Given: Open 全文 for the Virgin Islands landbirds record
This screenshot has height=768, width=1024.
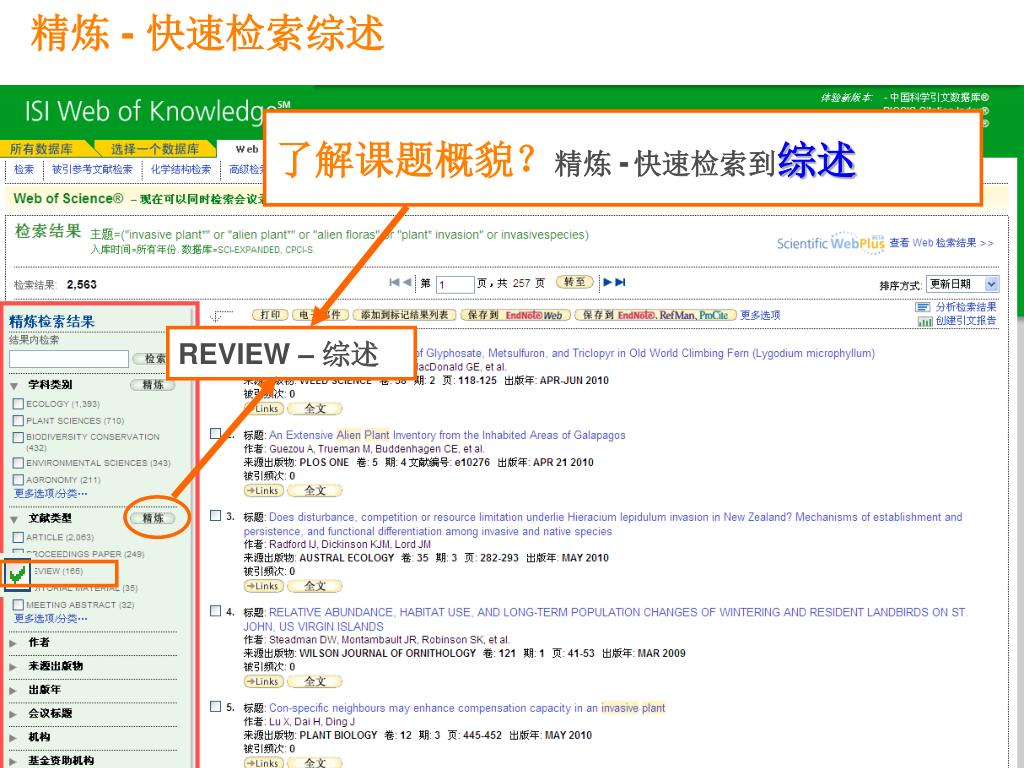Looking at the screenshot, I should (x=315, y=681).
